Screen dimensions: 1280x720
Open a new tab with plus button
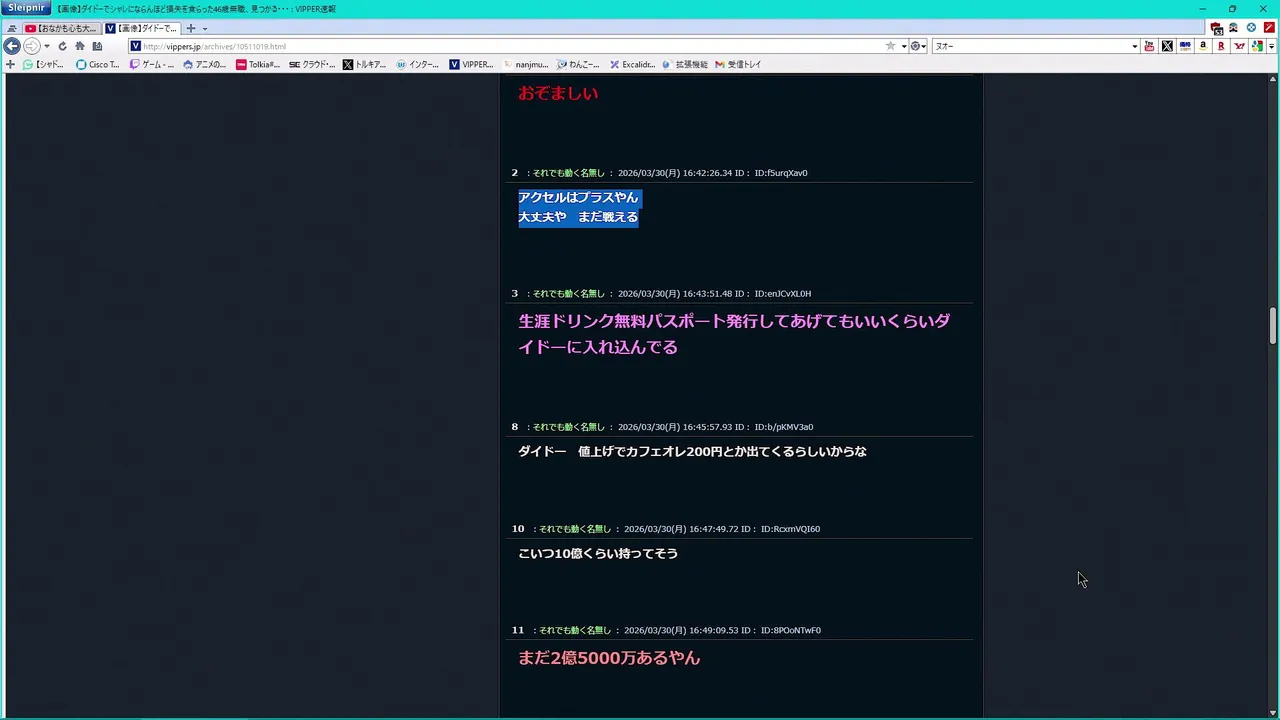click(x=191, y=28)
